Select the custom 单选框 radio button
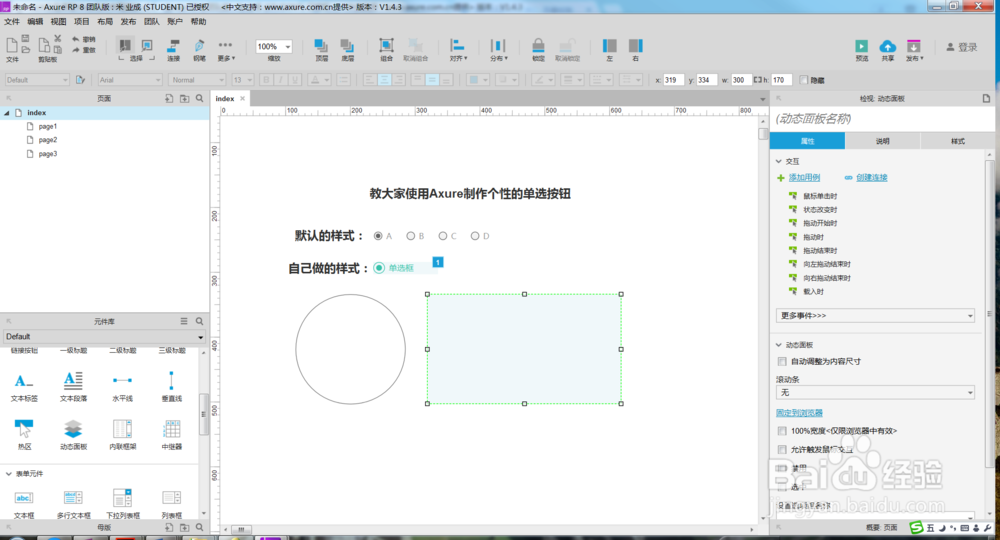Image resolution: width=1000 pixels, height=540 pixels. click(x=379, y=268)
